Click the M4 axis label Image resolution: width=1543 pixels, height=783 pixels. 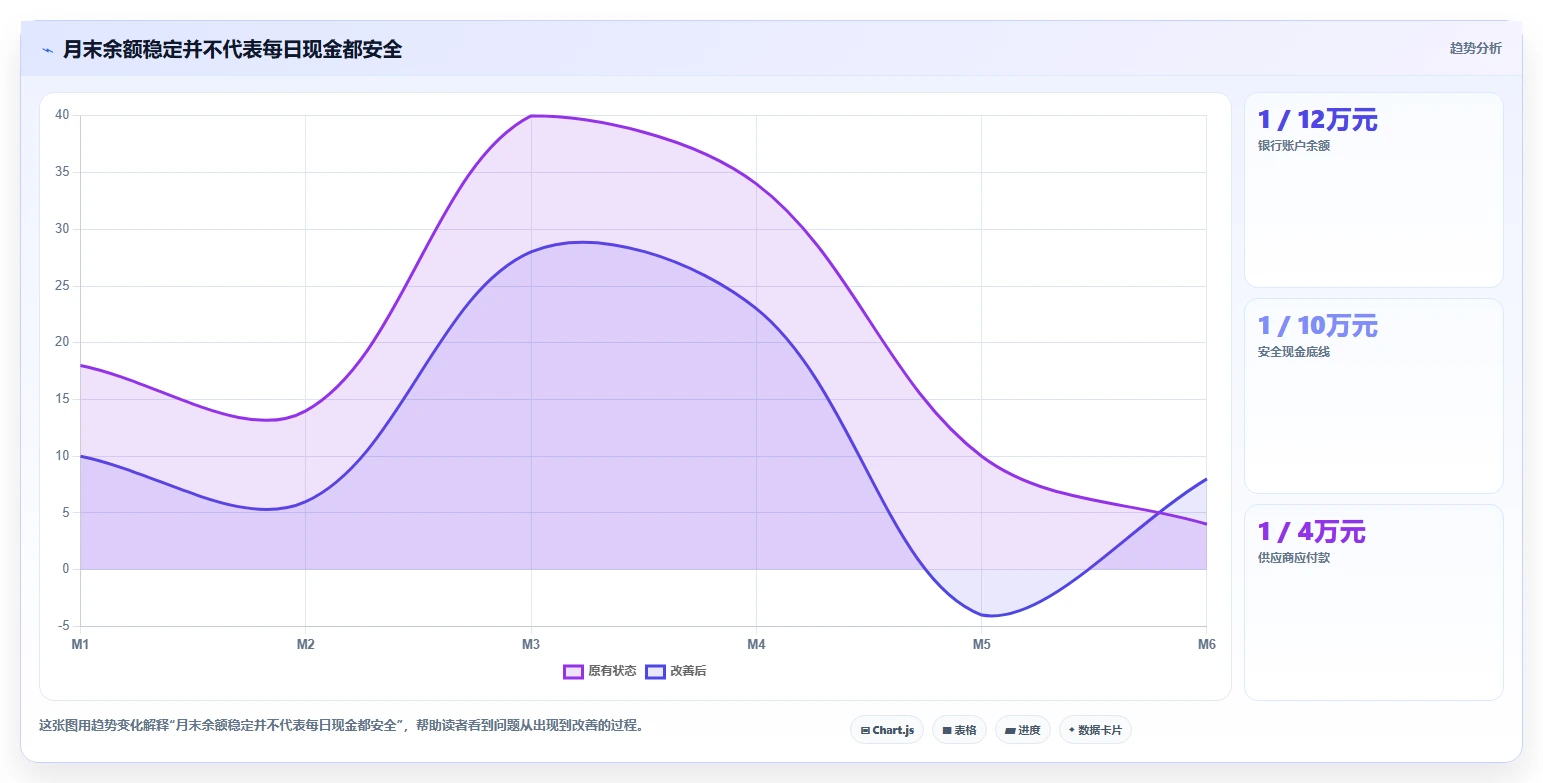(x=756, y=644)
